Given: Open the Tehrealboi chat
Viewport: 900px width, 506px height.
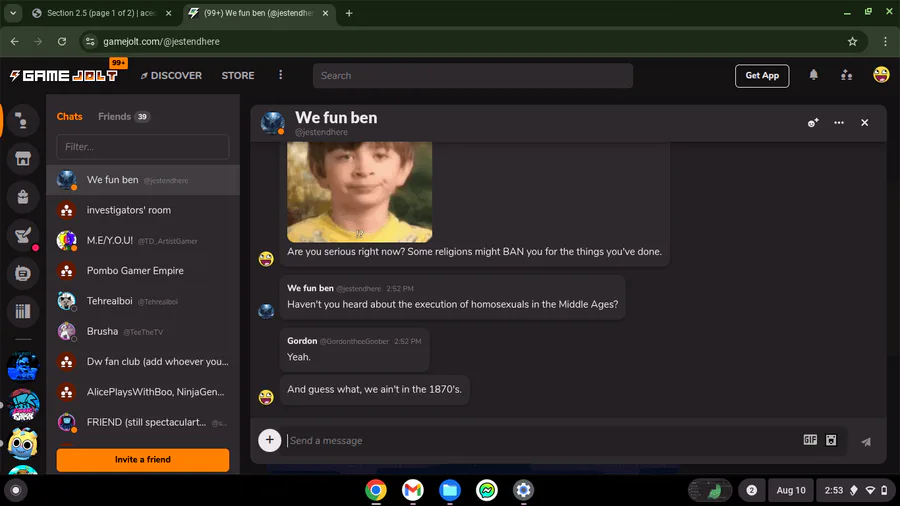Looking at the screenshot, I should tap(143, 301).
